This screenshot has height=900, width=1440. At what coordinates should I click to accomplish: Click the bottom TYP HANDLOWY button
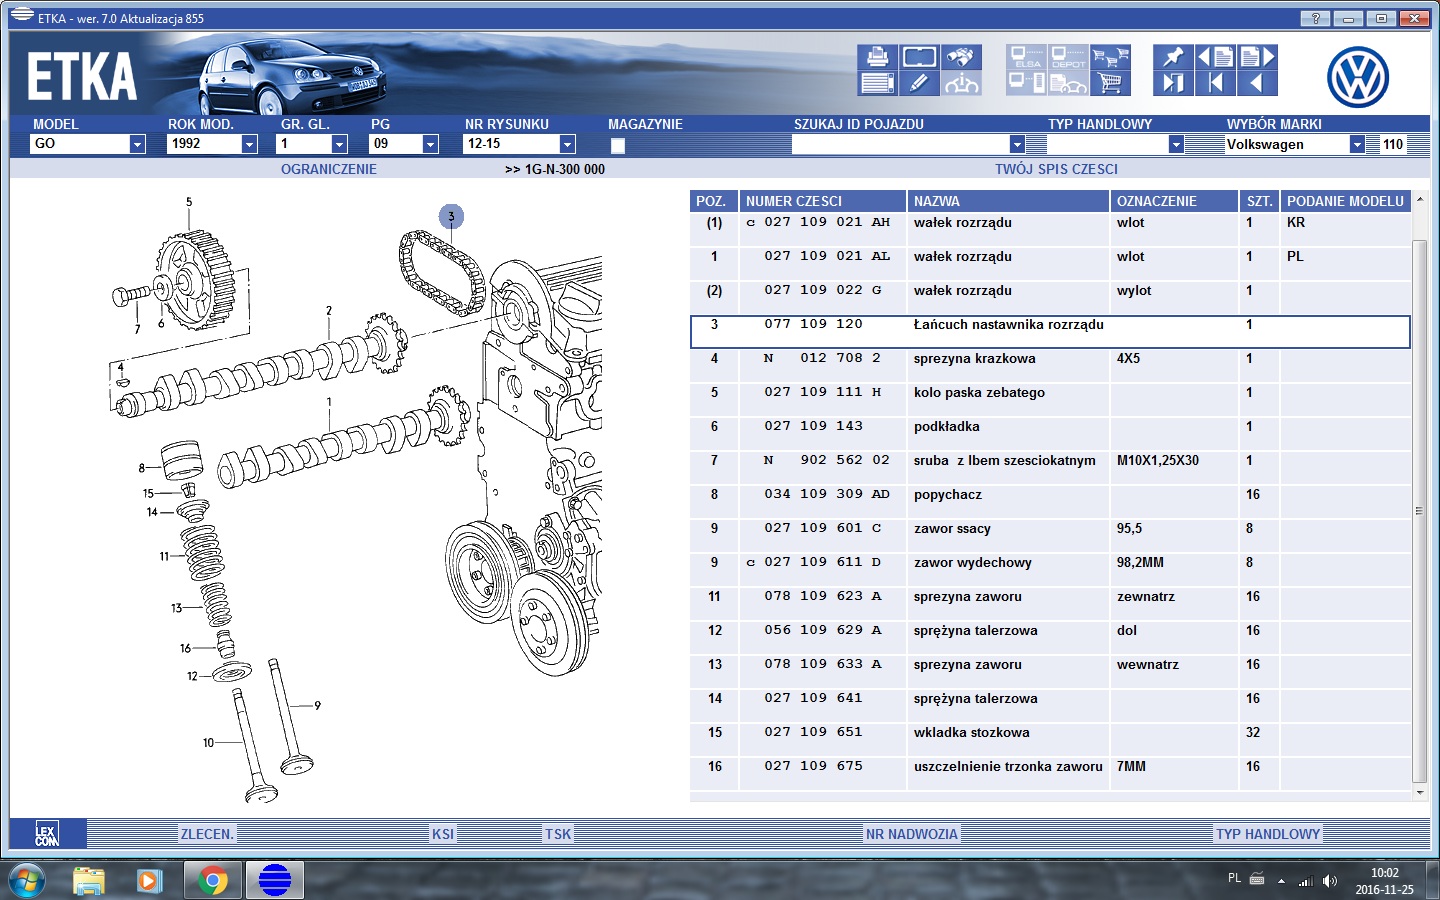tap(1268, 834)
